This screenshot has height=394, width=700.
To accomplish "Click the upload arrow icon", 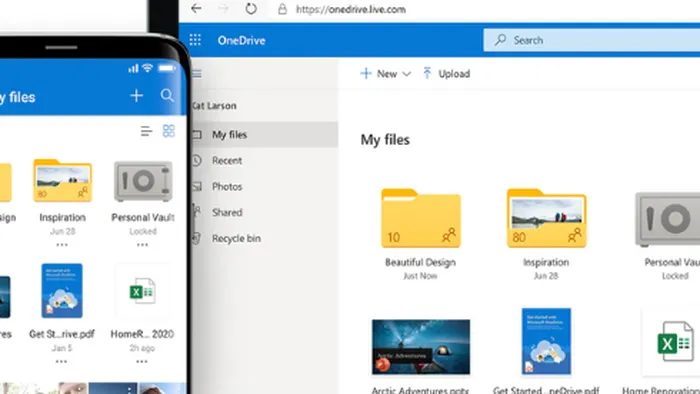I will (x=427, y=73).
